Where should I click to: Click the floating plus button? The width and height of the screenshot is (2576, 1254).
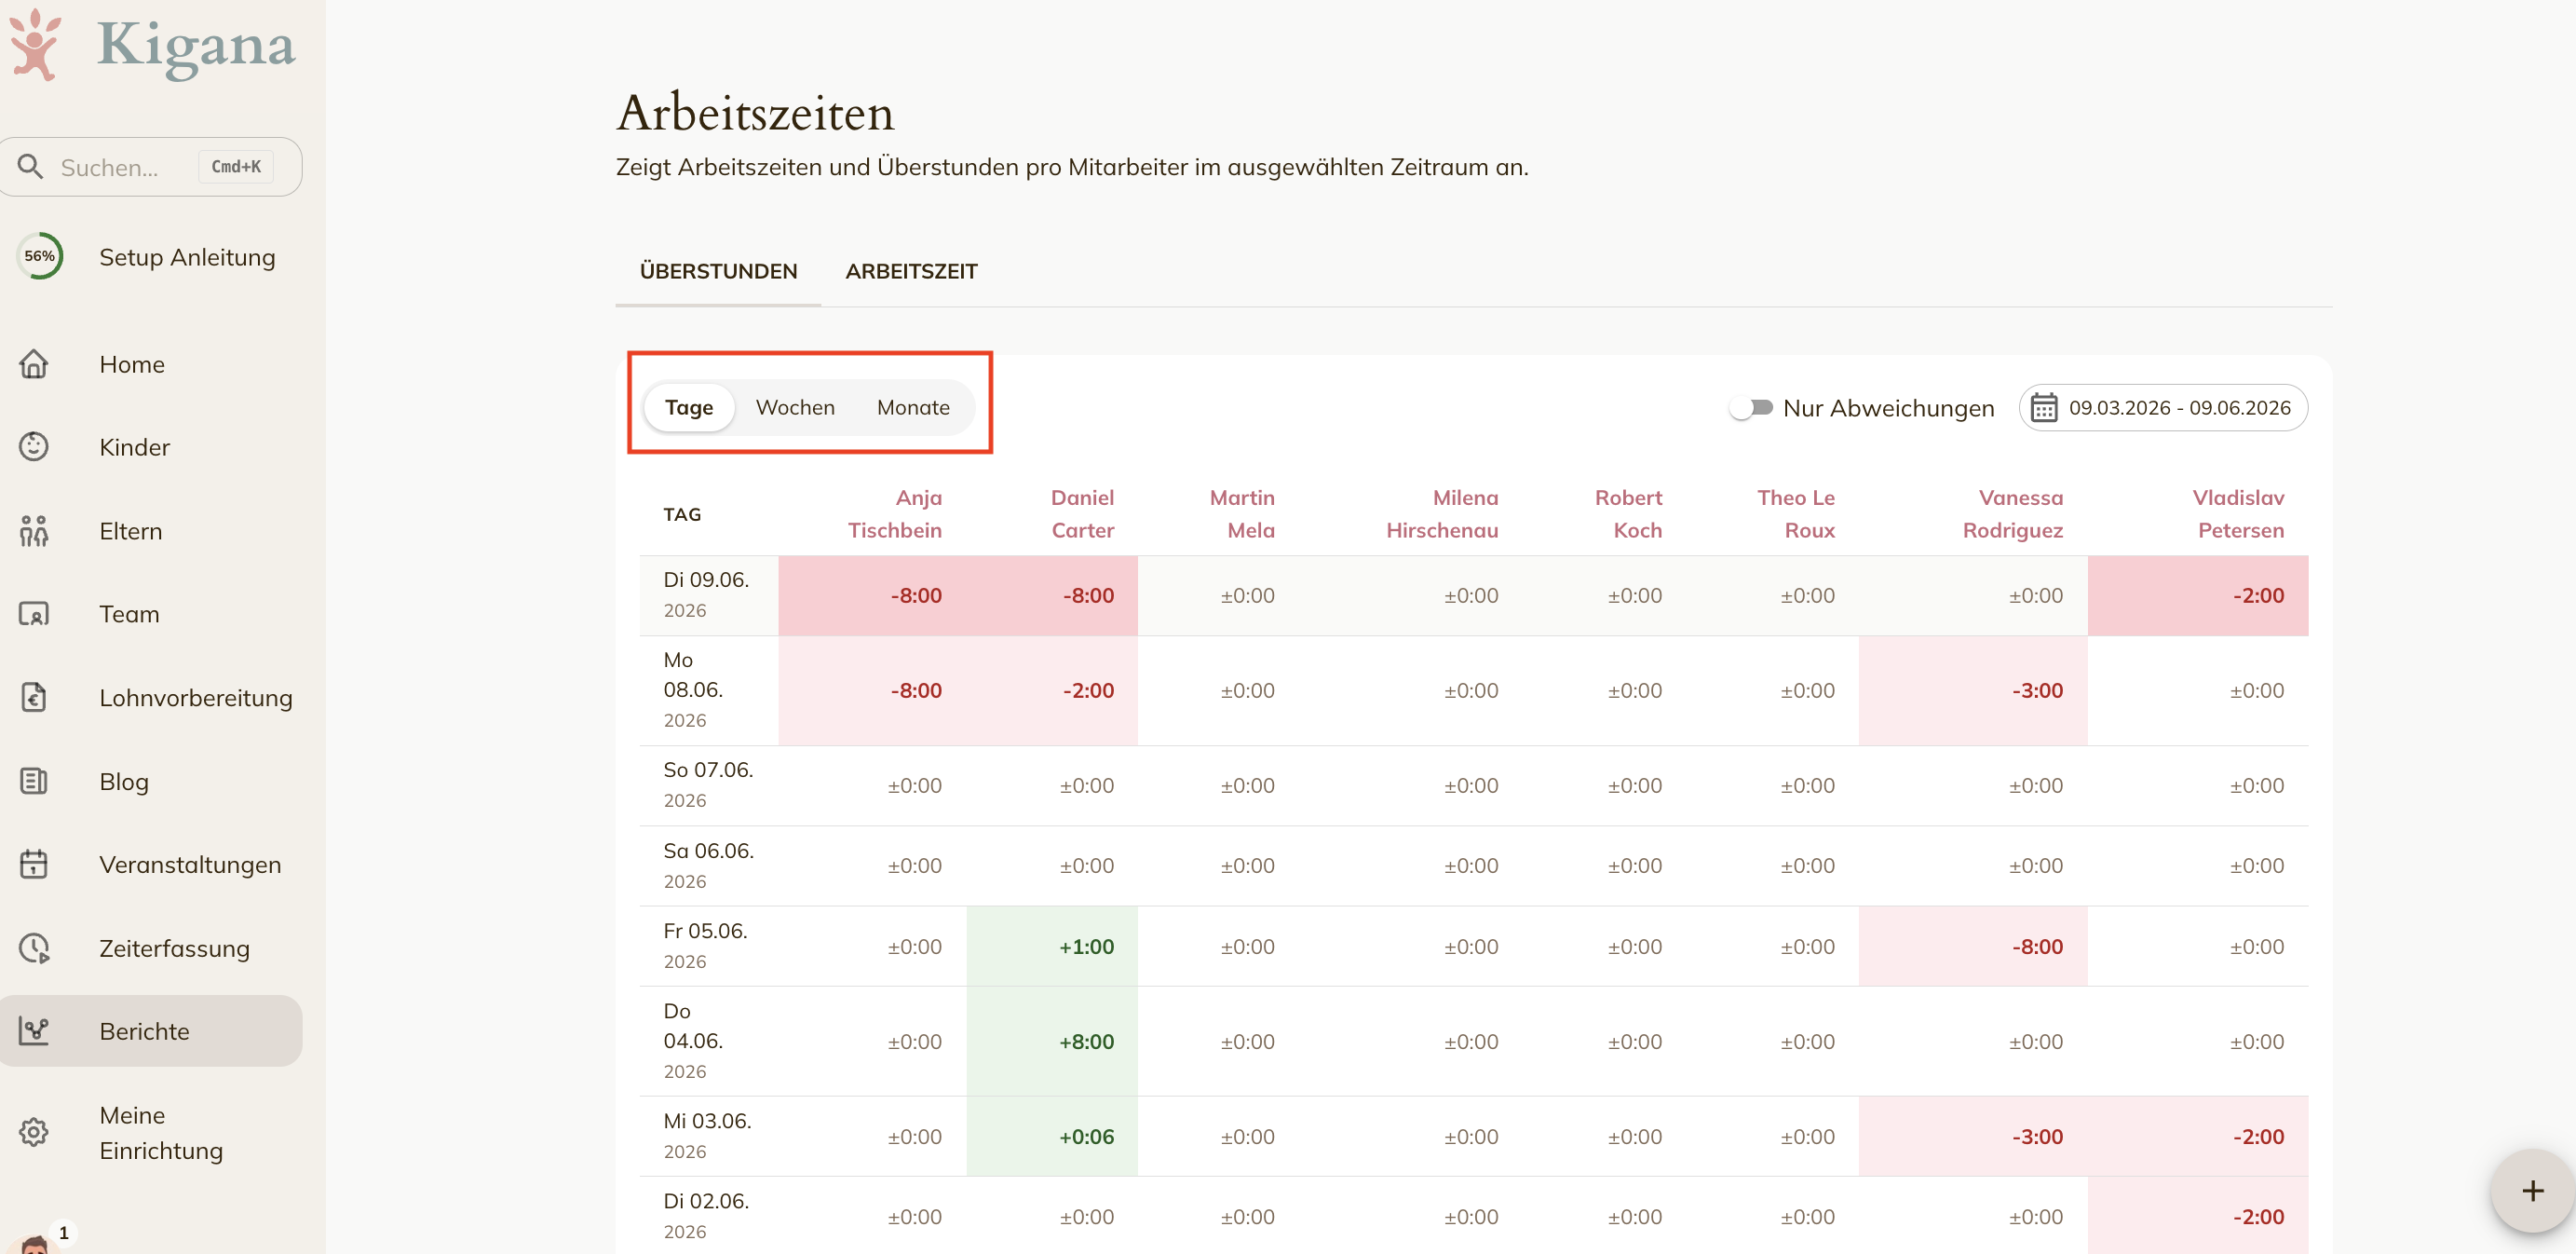(2532, 1190)
